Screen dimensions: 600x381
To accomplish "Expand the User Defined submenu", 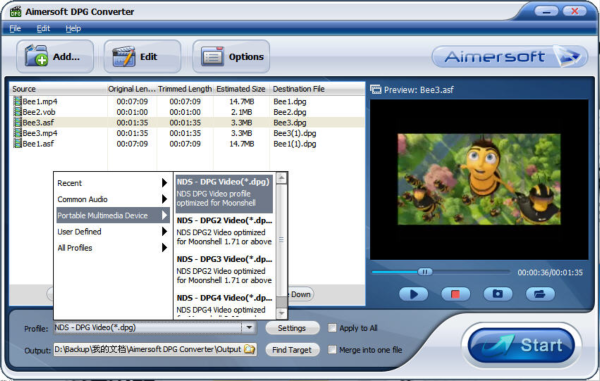I will point(112,231).
